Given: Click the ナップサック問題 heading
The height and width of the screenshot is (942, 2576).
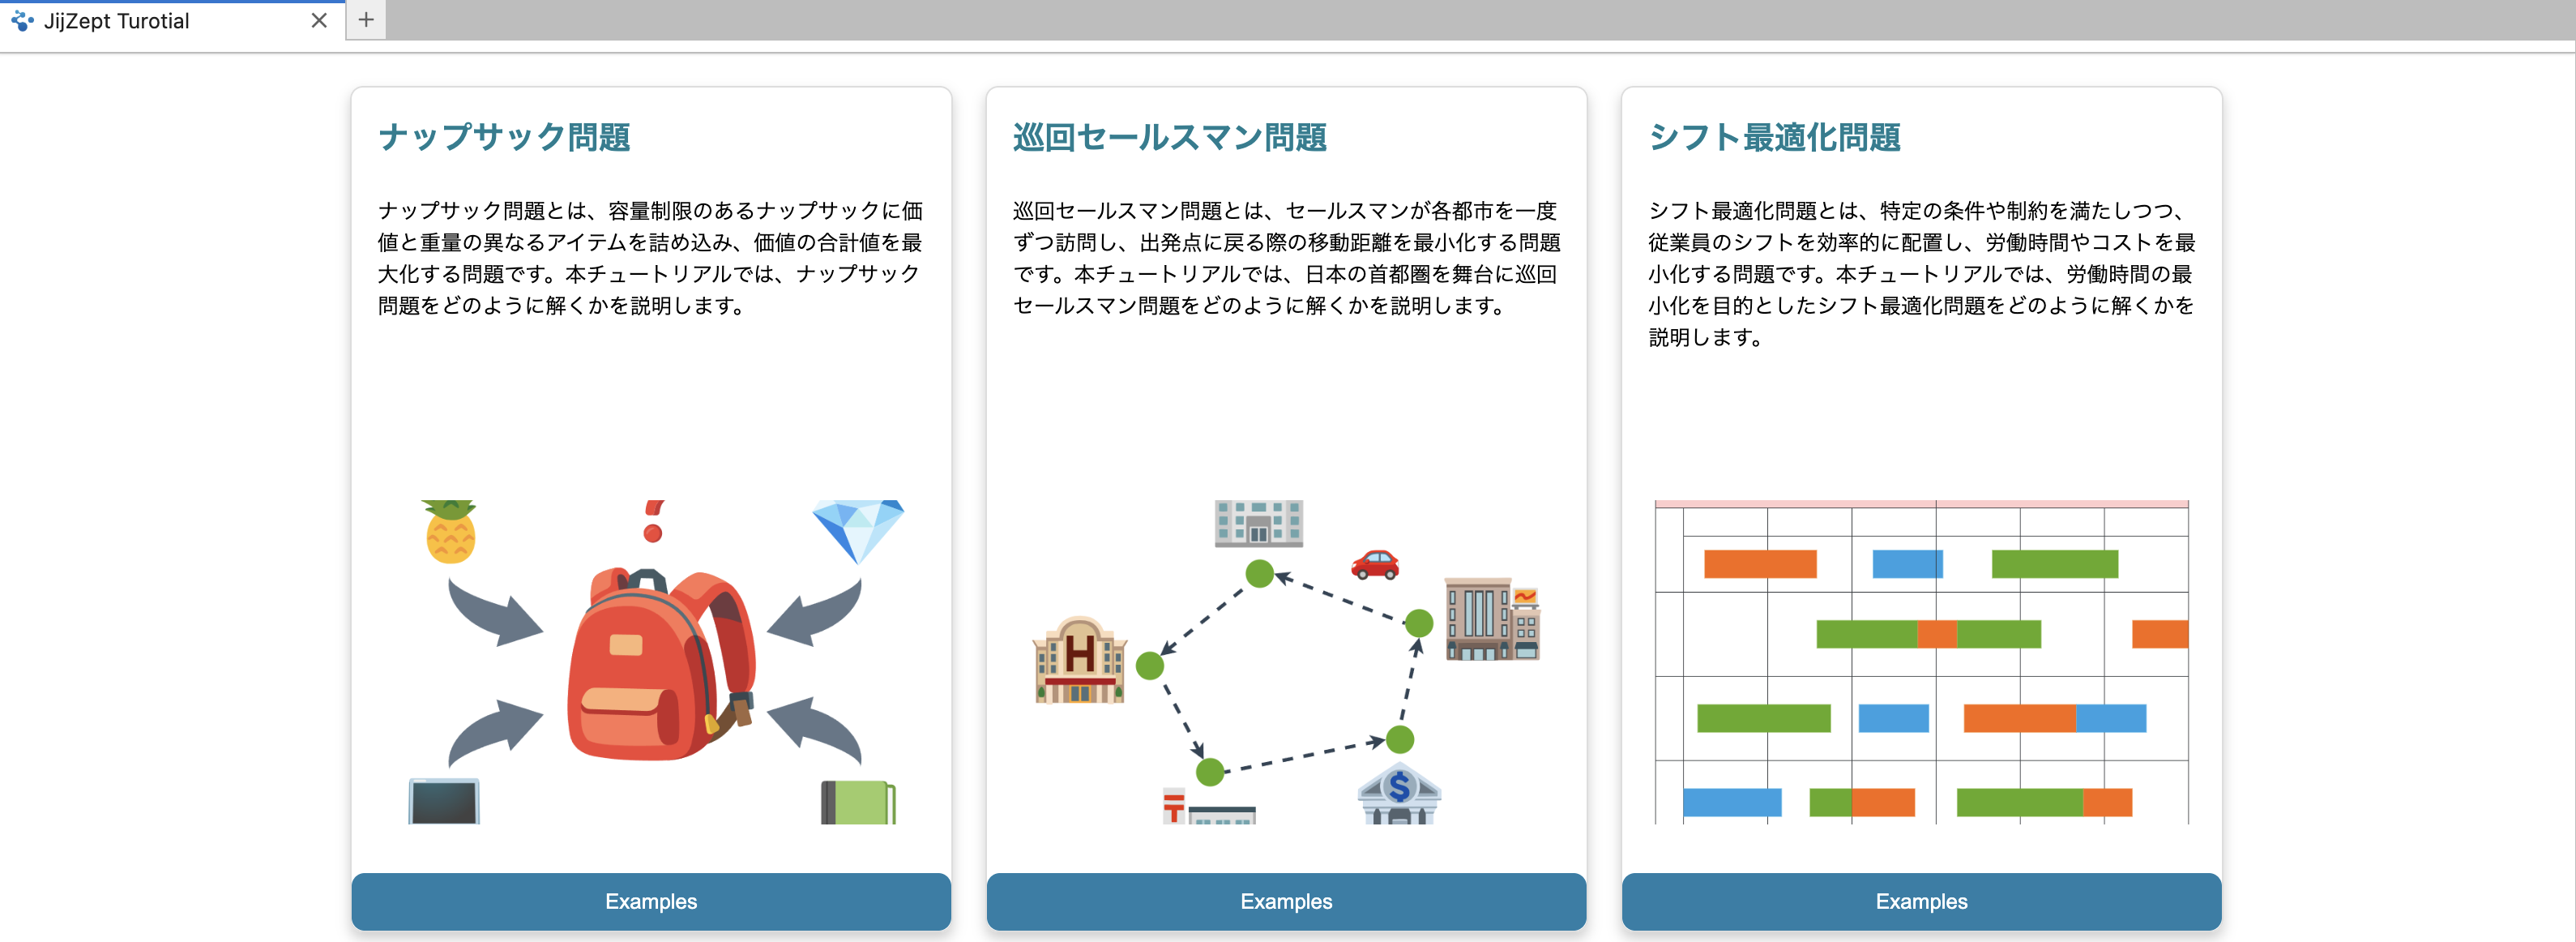Looking at the screenshot, I should pyautogui.click(x=504, y=137).
